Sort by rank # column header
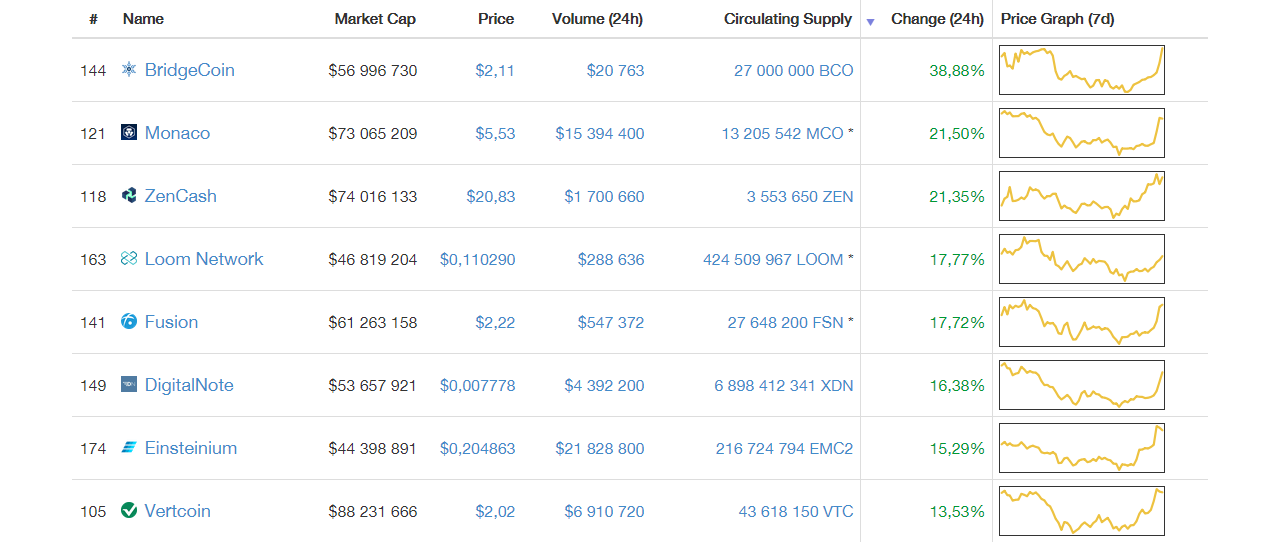Image resolution: width=1280 pixels, height=542 pixels. coord(93,19)
